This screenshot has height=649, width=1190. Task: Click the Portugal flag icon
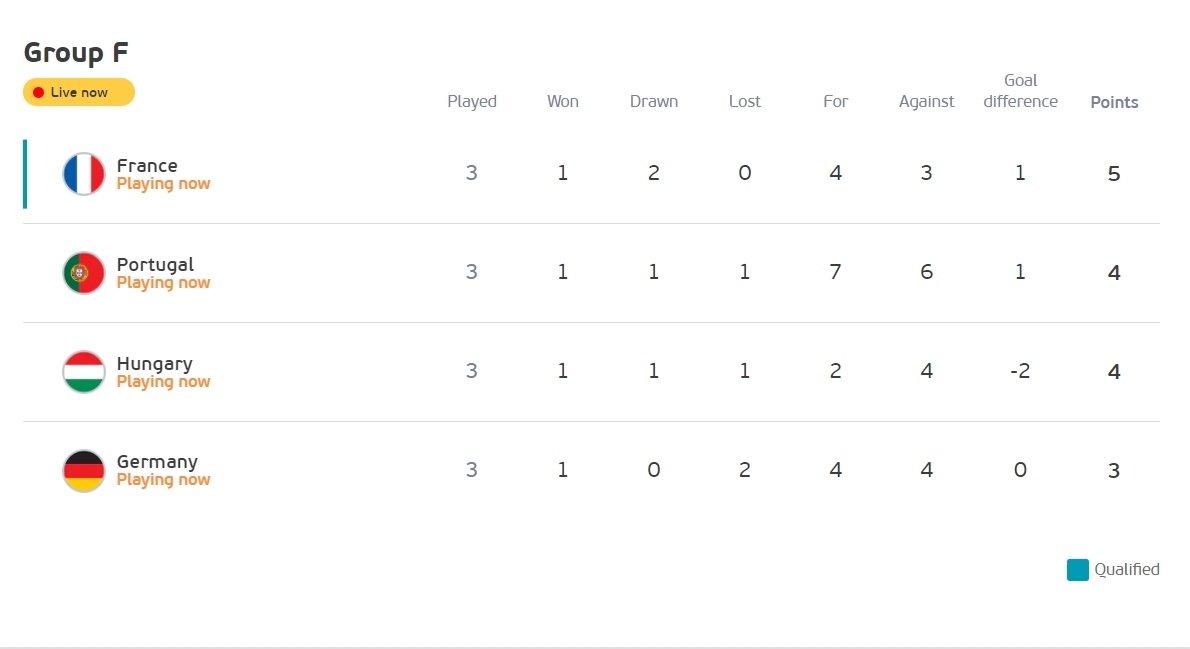click(x=83, y=273)
